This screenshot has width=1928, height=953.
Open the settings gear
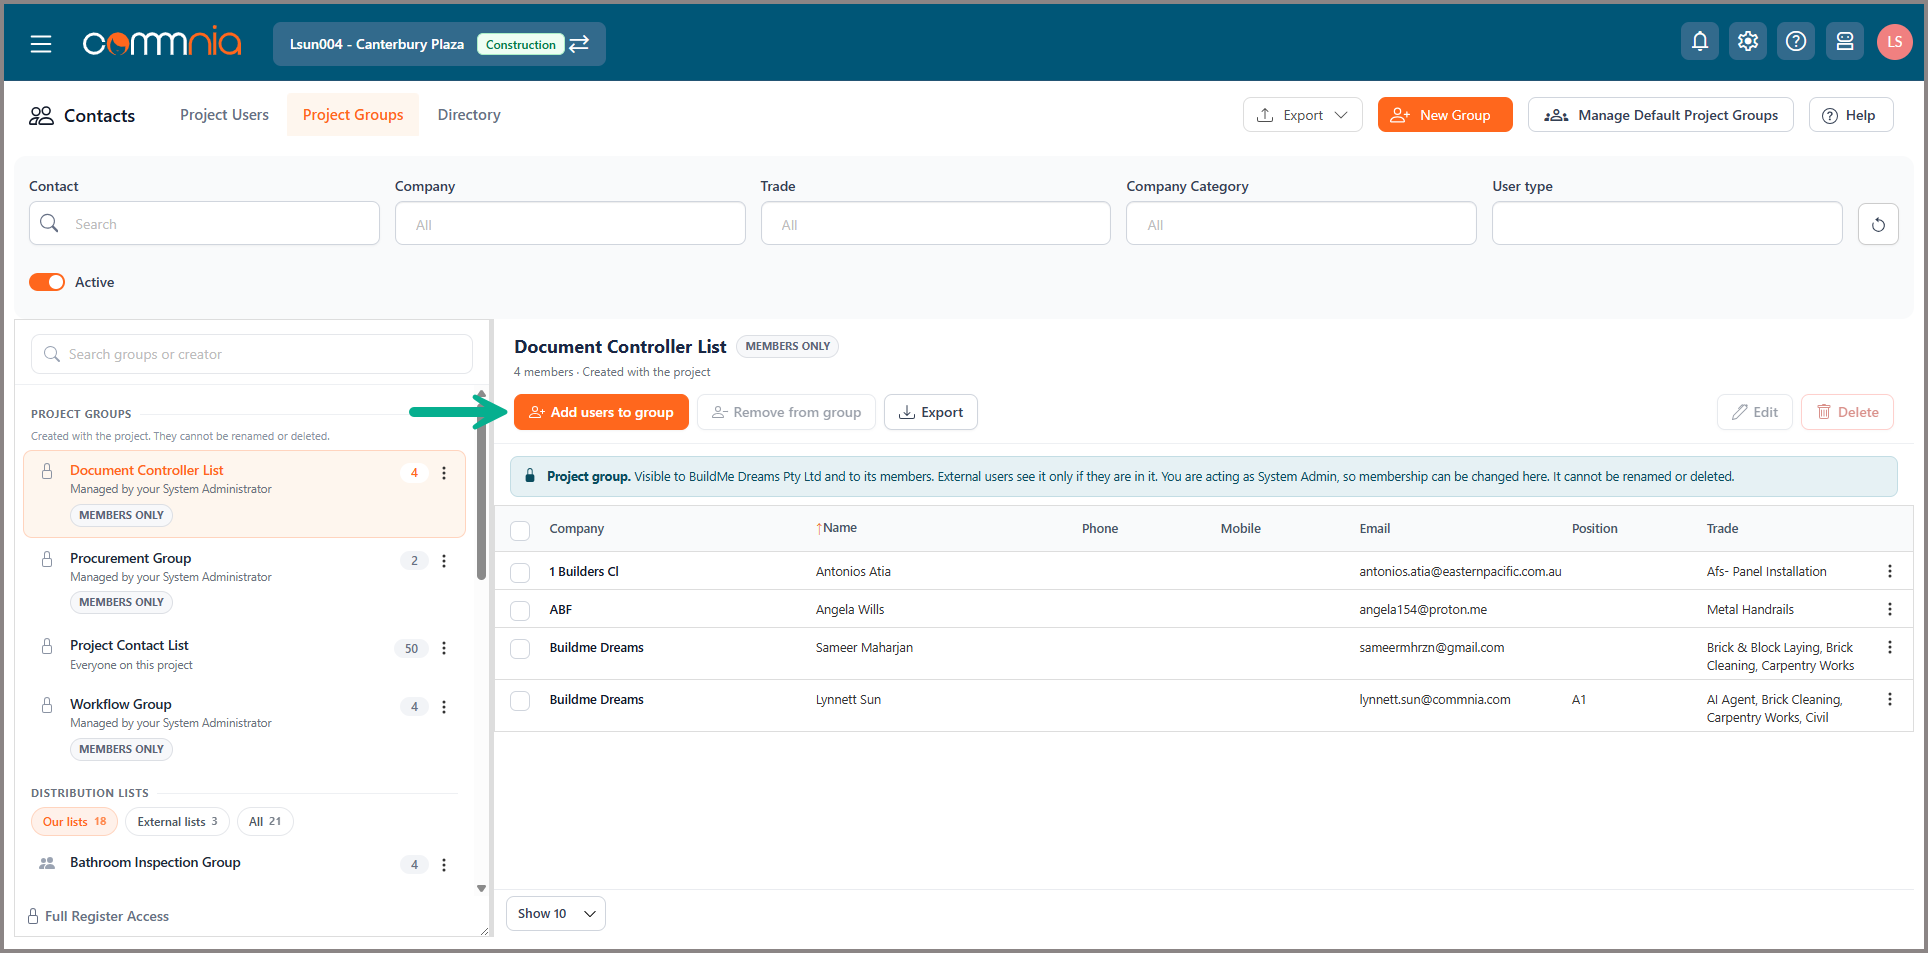click(1748, 41)
